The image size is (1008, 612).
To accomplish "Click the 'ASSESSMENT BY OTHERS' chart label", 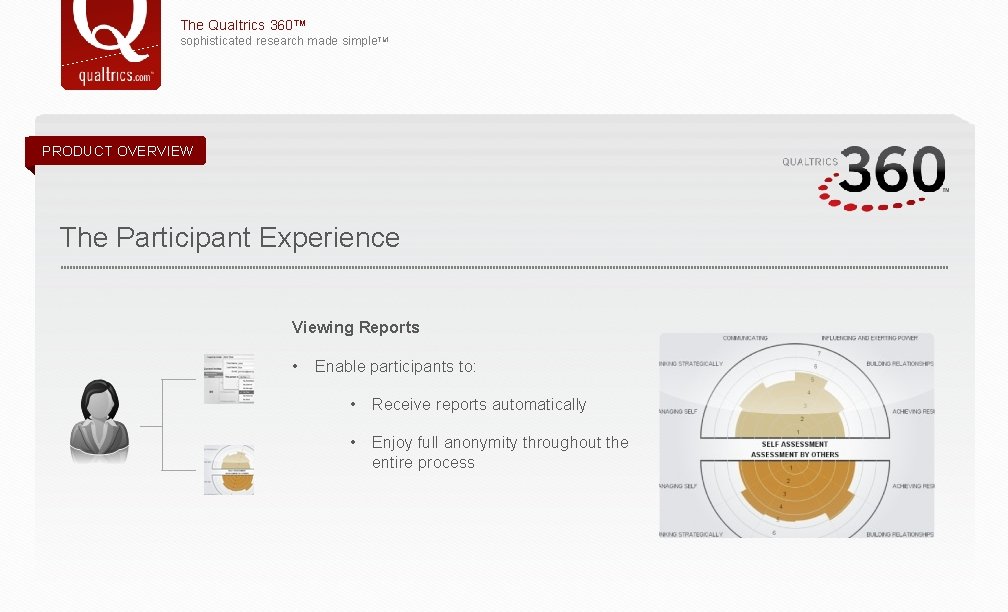I will 795,454.
